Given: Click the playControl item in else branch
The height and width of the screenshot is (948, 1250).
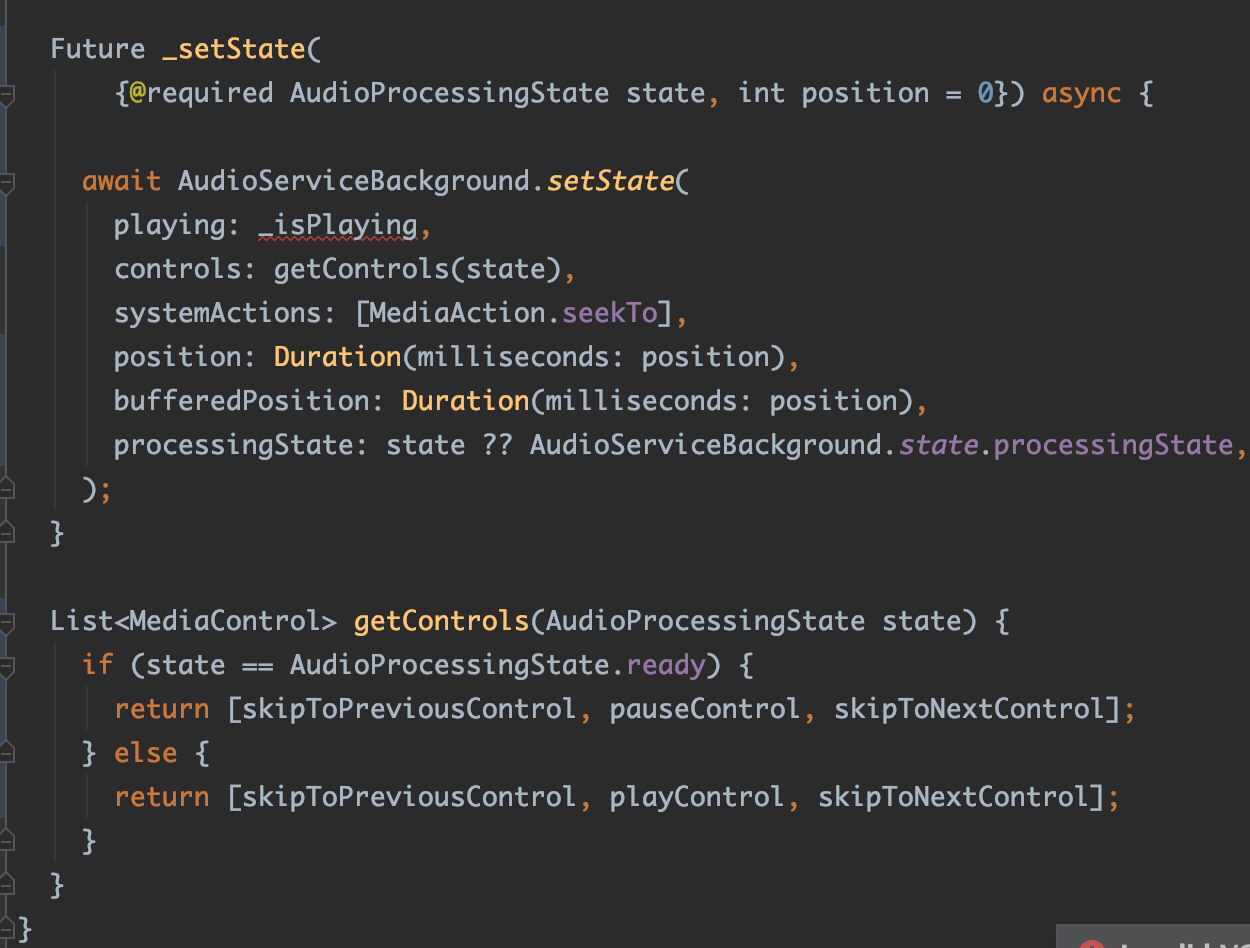Looking at the screenshot, I should pos(697,797).
